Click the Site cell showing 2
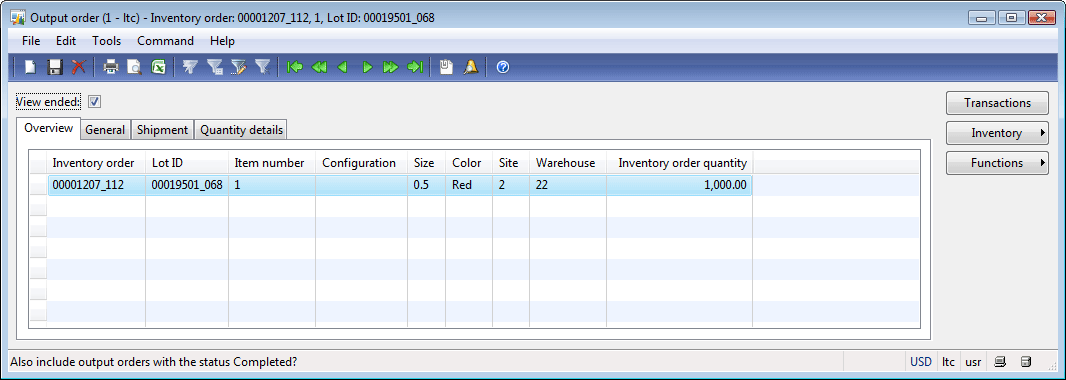This screenshot has width=1066, height=380. coord(511,185)
